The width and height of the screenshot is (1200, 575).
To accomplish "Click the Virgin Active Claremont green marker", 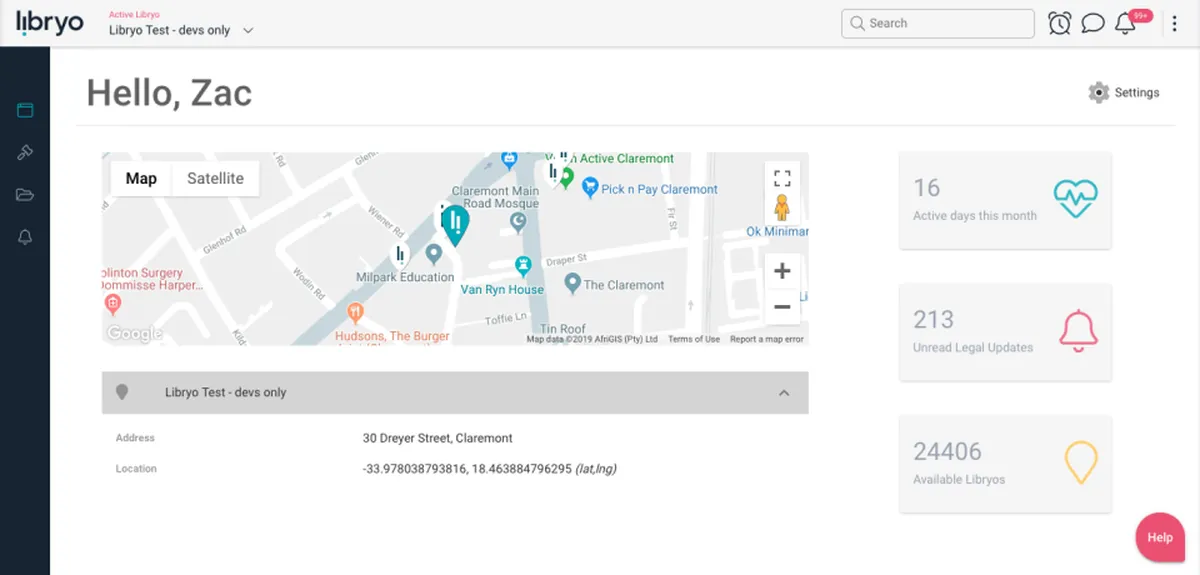I will click(x=566, y=178).
